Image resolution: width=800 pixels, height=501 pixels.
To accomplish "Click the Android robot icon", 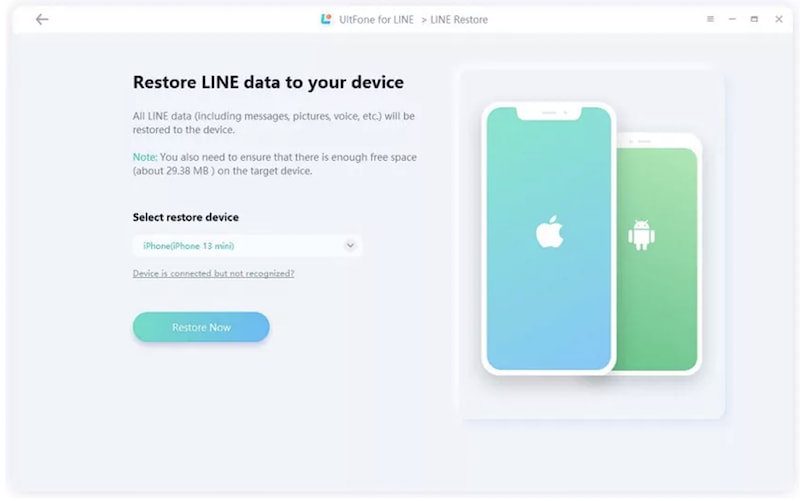I will 641,235.
